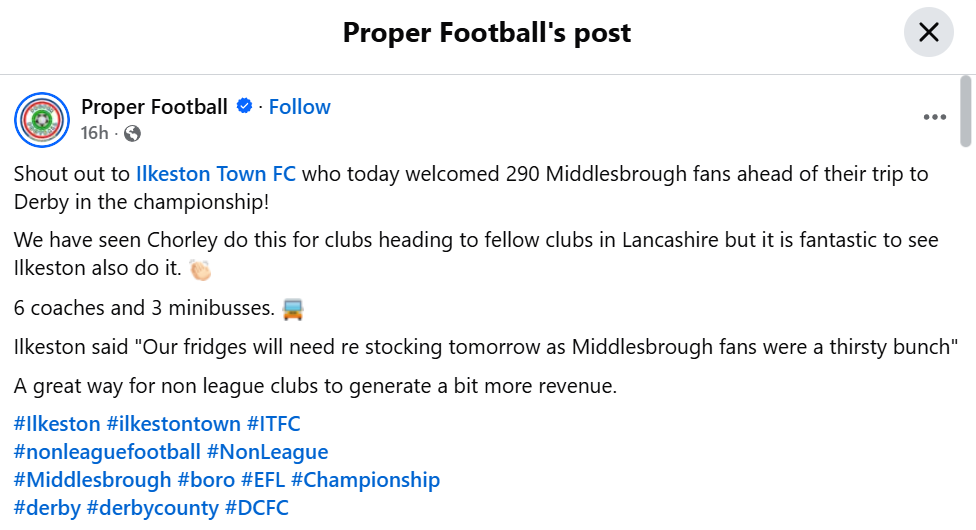Viewport: 976px width, 530px height.
Task: Click the Proper Football profile picture
Action: 41,119
